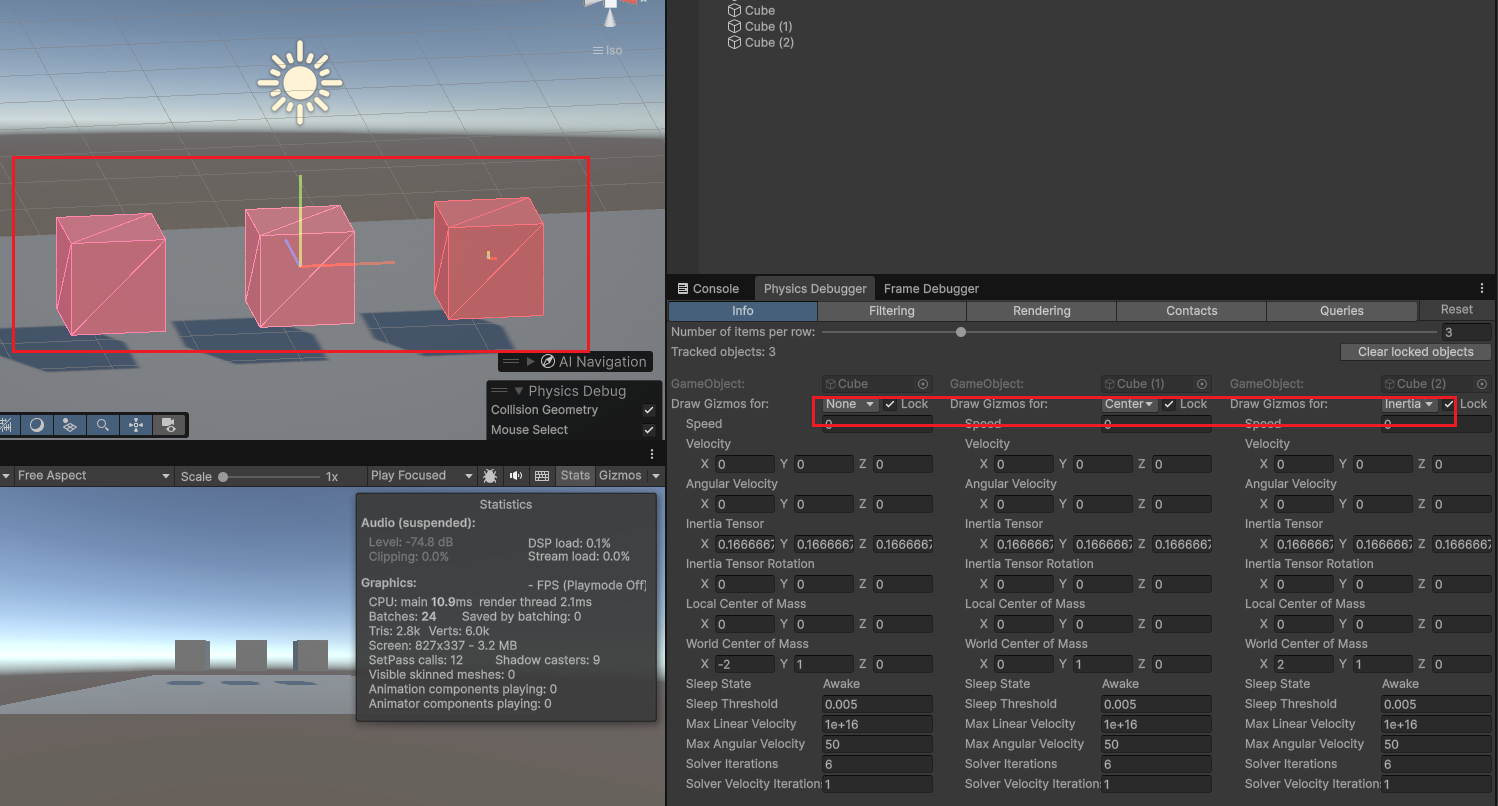Expand the AI Navigation overlay

tap(531, 362)
